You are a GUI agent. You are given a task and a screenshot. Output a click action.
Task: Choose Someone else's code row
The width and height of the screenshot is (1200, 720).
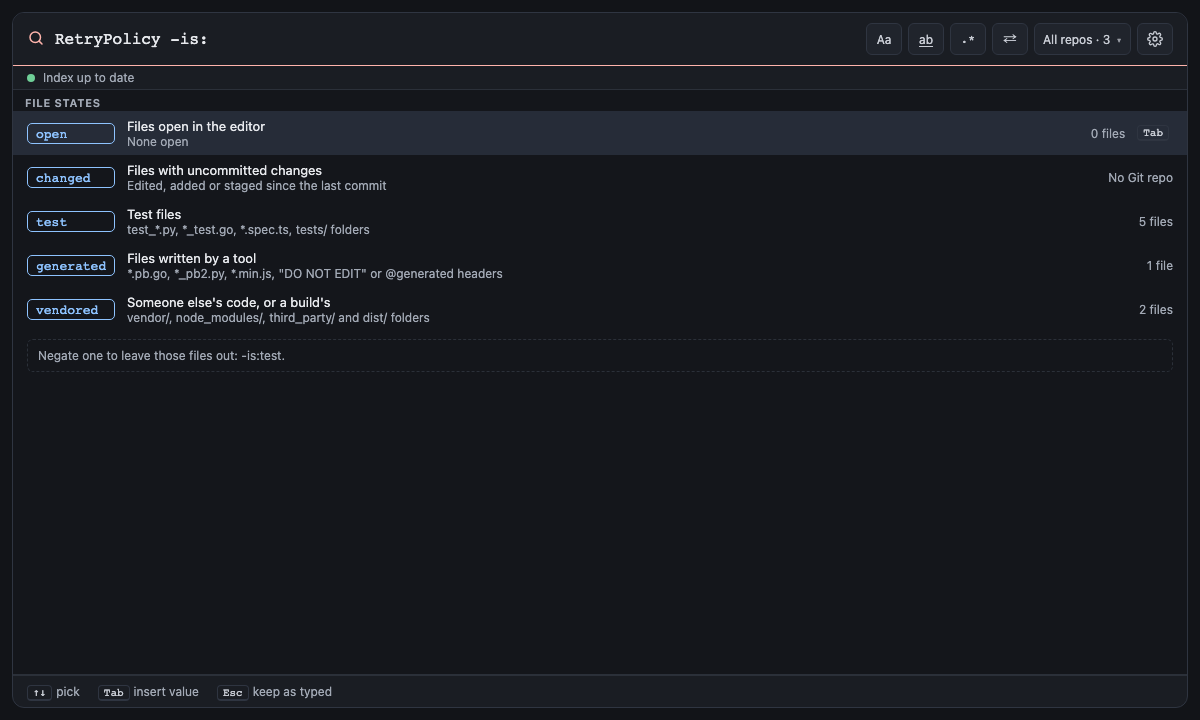[600, 309]
